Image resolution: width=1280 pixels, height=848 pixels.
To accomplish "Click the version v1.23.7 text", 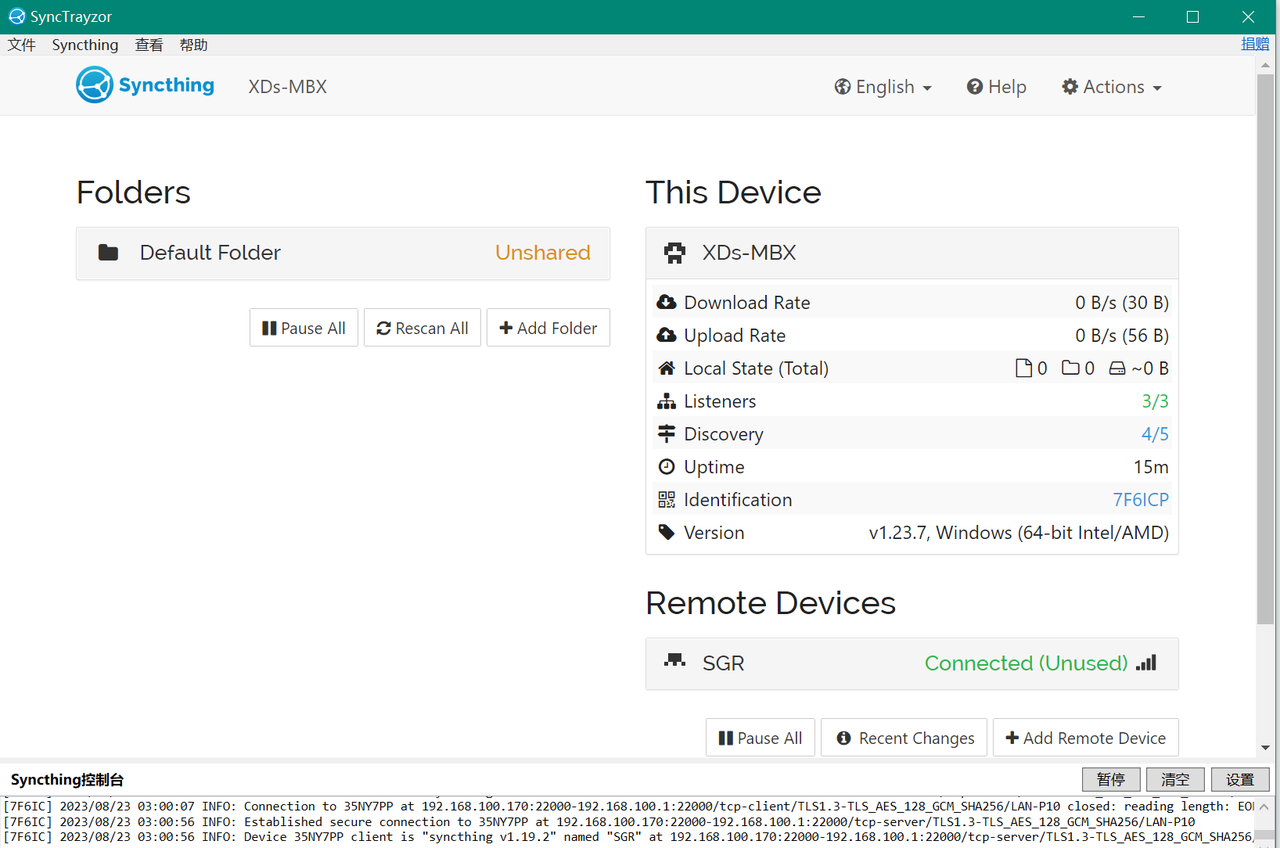I will pos(1019,533).
